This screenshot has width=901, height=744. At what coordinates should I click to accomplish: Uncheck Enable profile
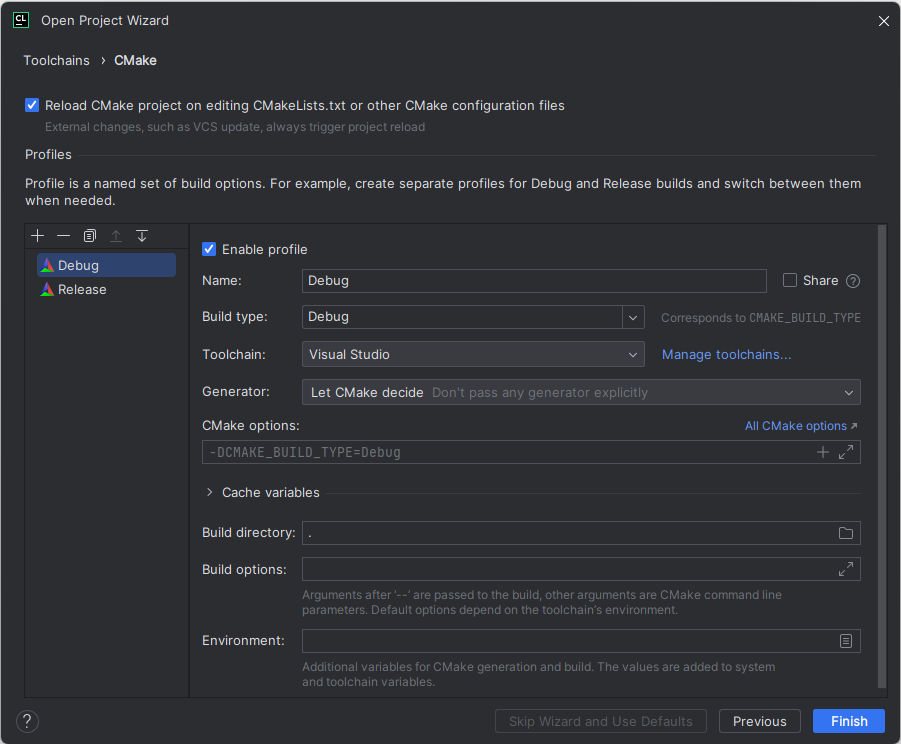click(208, 249)
